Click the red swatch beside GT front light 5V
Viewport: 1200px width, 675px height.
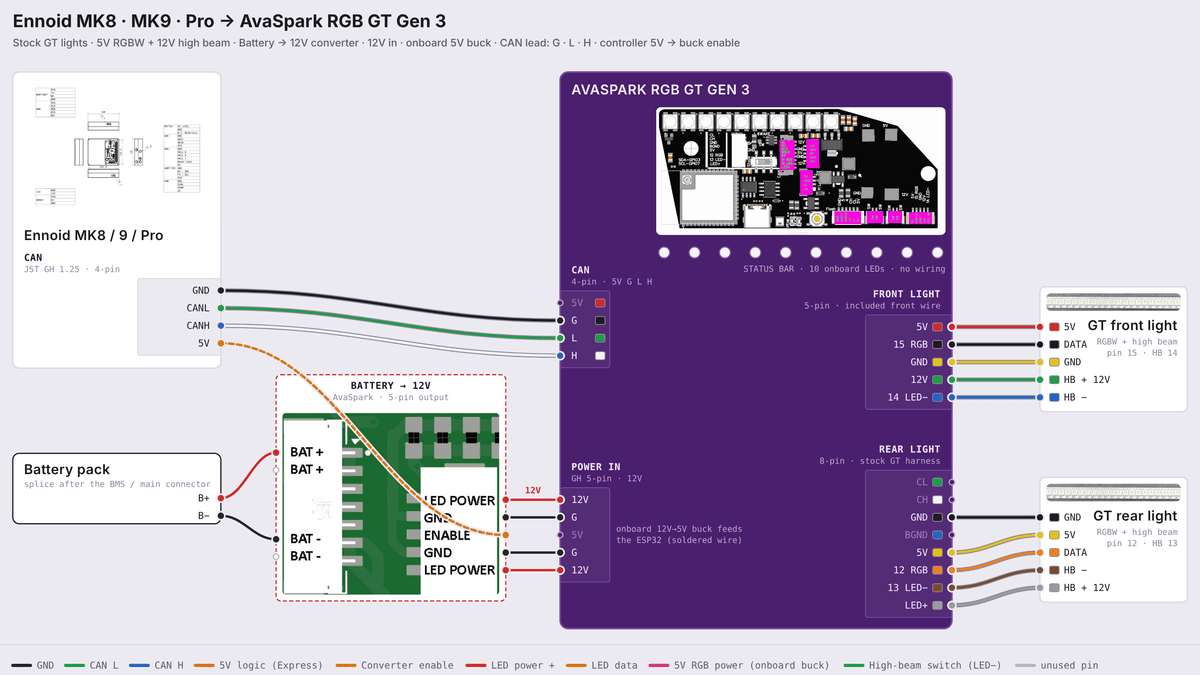click(x=1054, y=327)
